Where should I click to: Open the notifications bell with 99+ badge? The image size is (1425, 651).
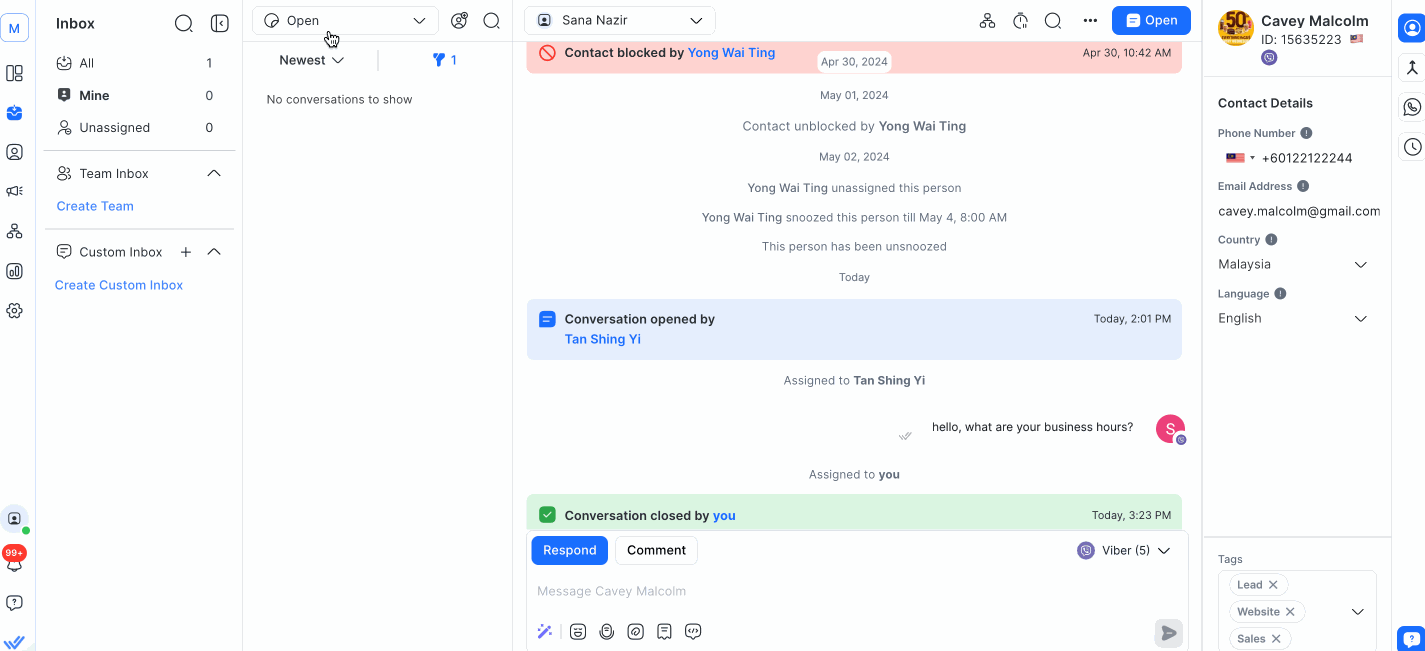(14, 562)
